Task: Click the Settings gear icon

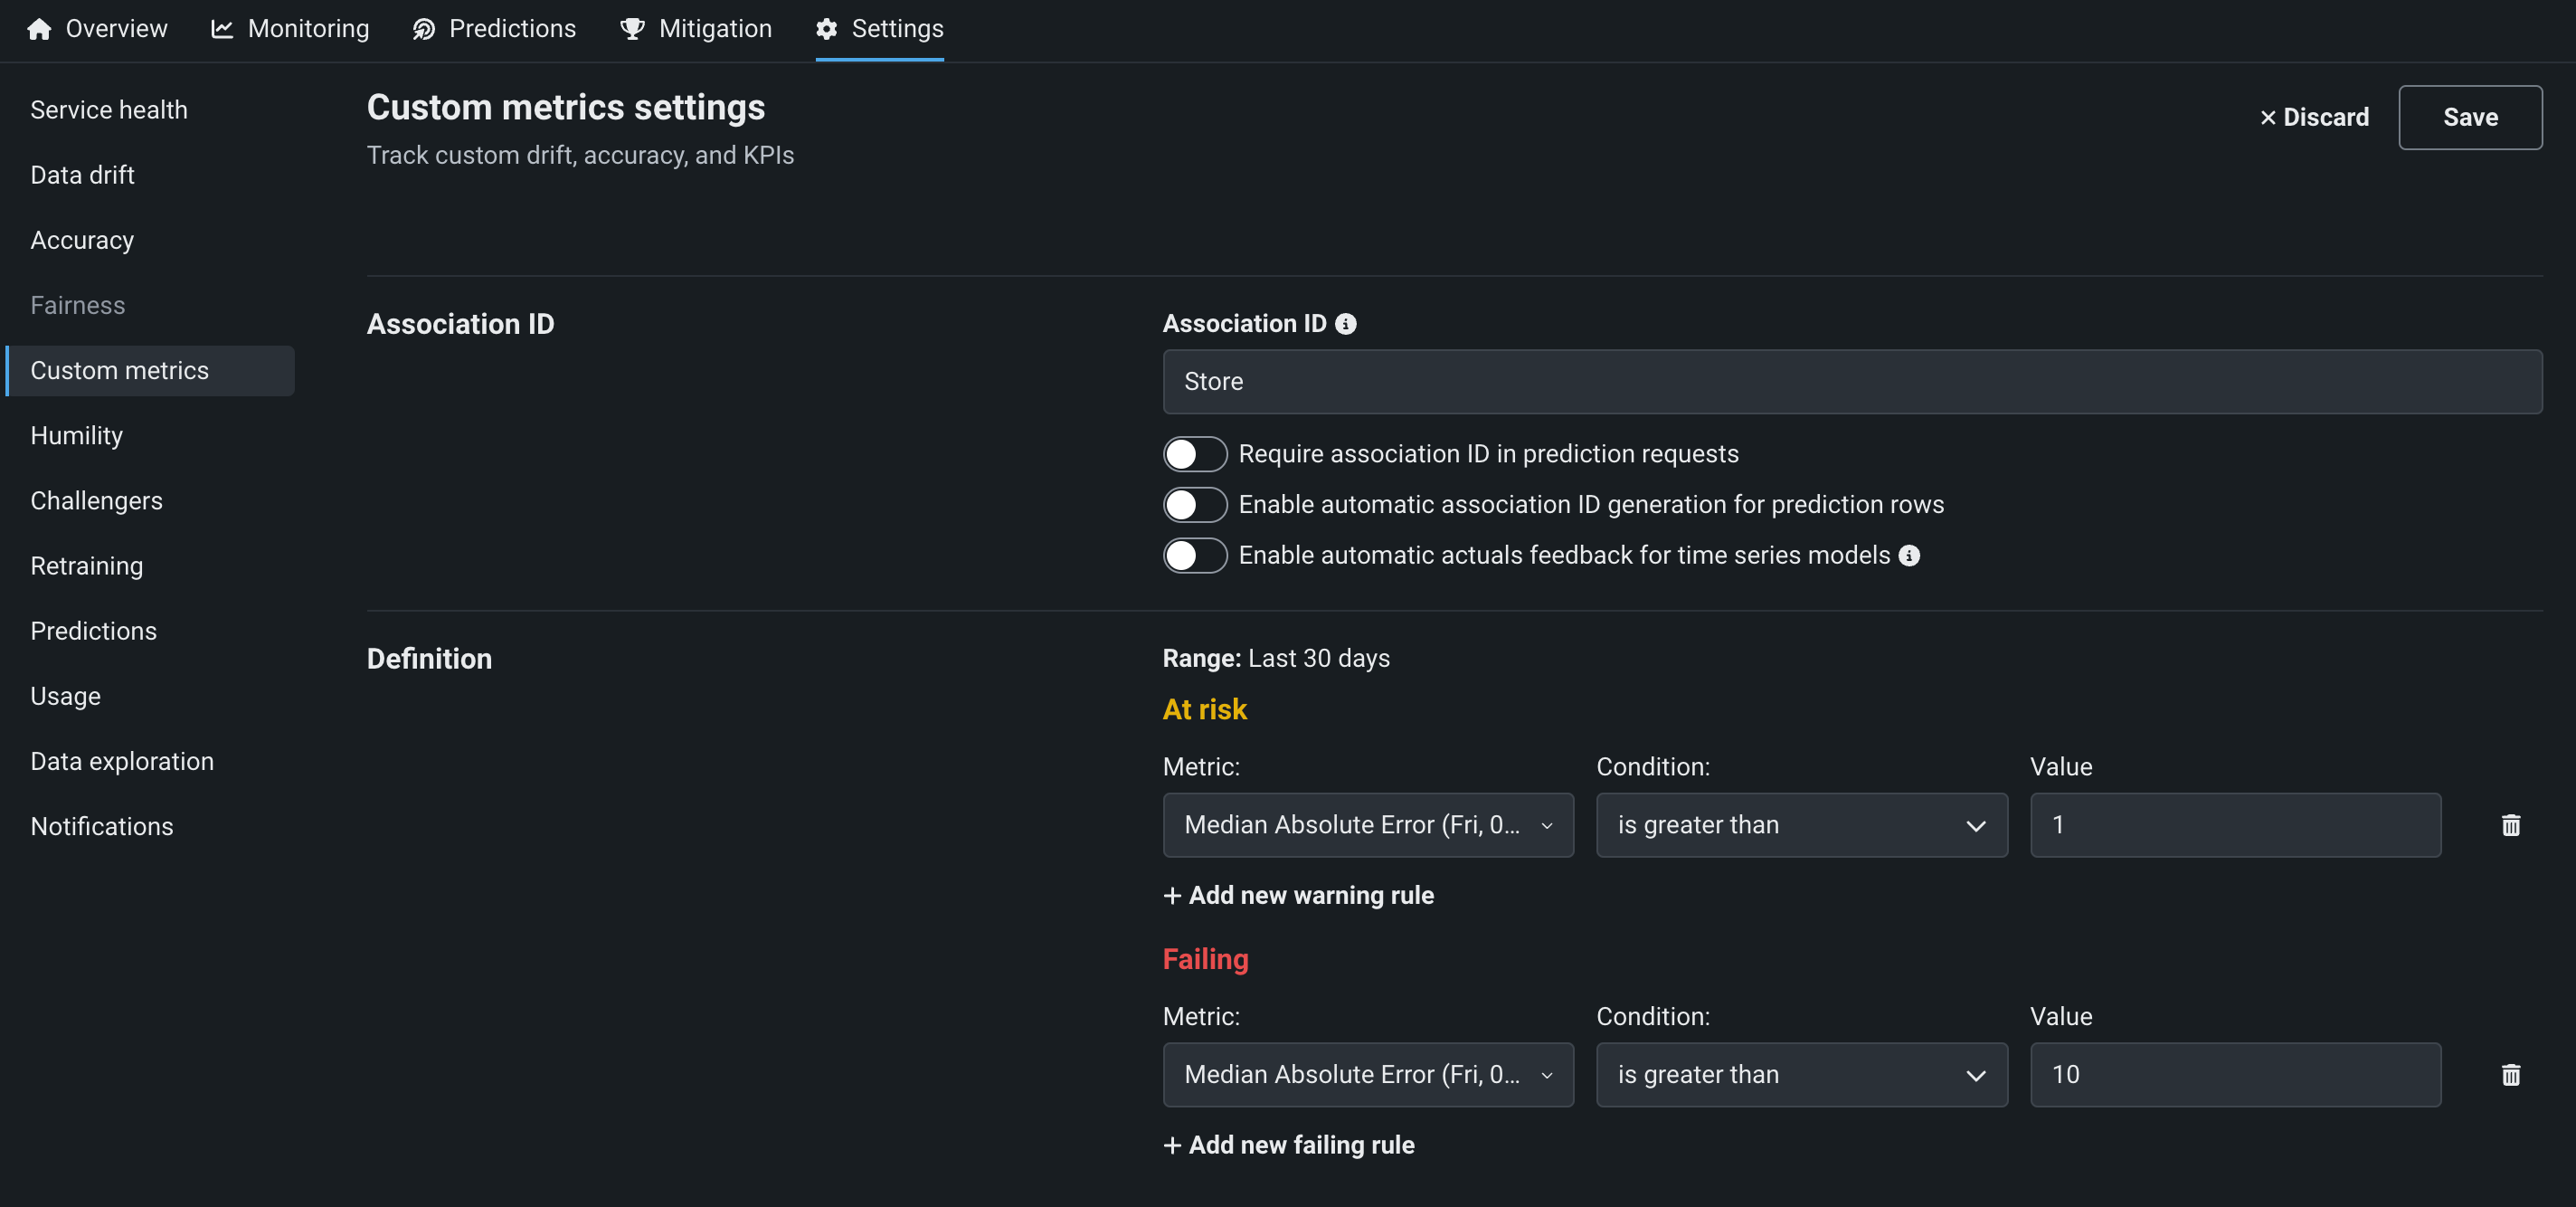Action: coord(826,29)
